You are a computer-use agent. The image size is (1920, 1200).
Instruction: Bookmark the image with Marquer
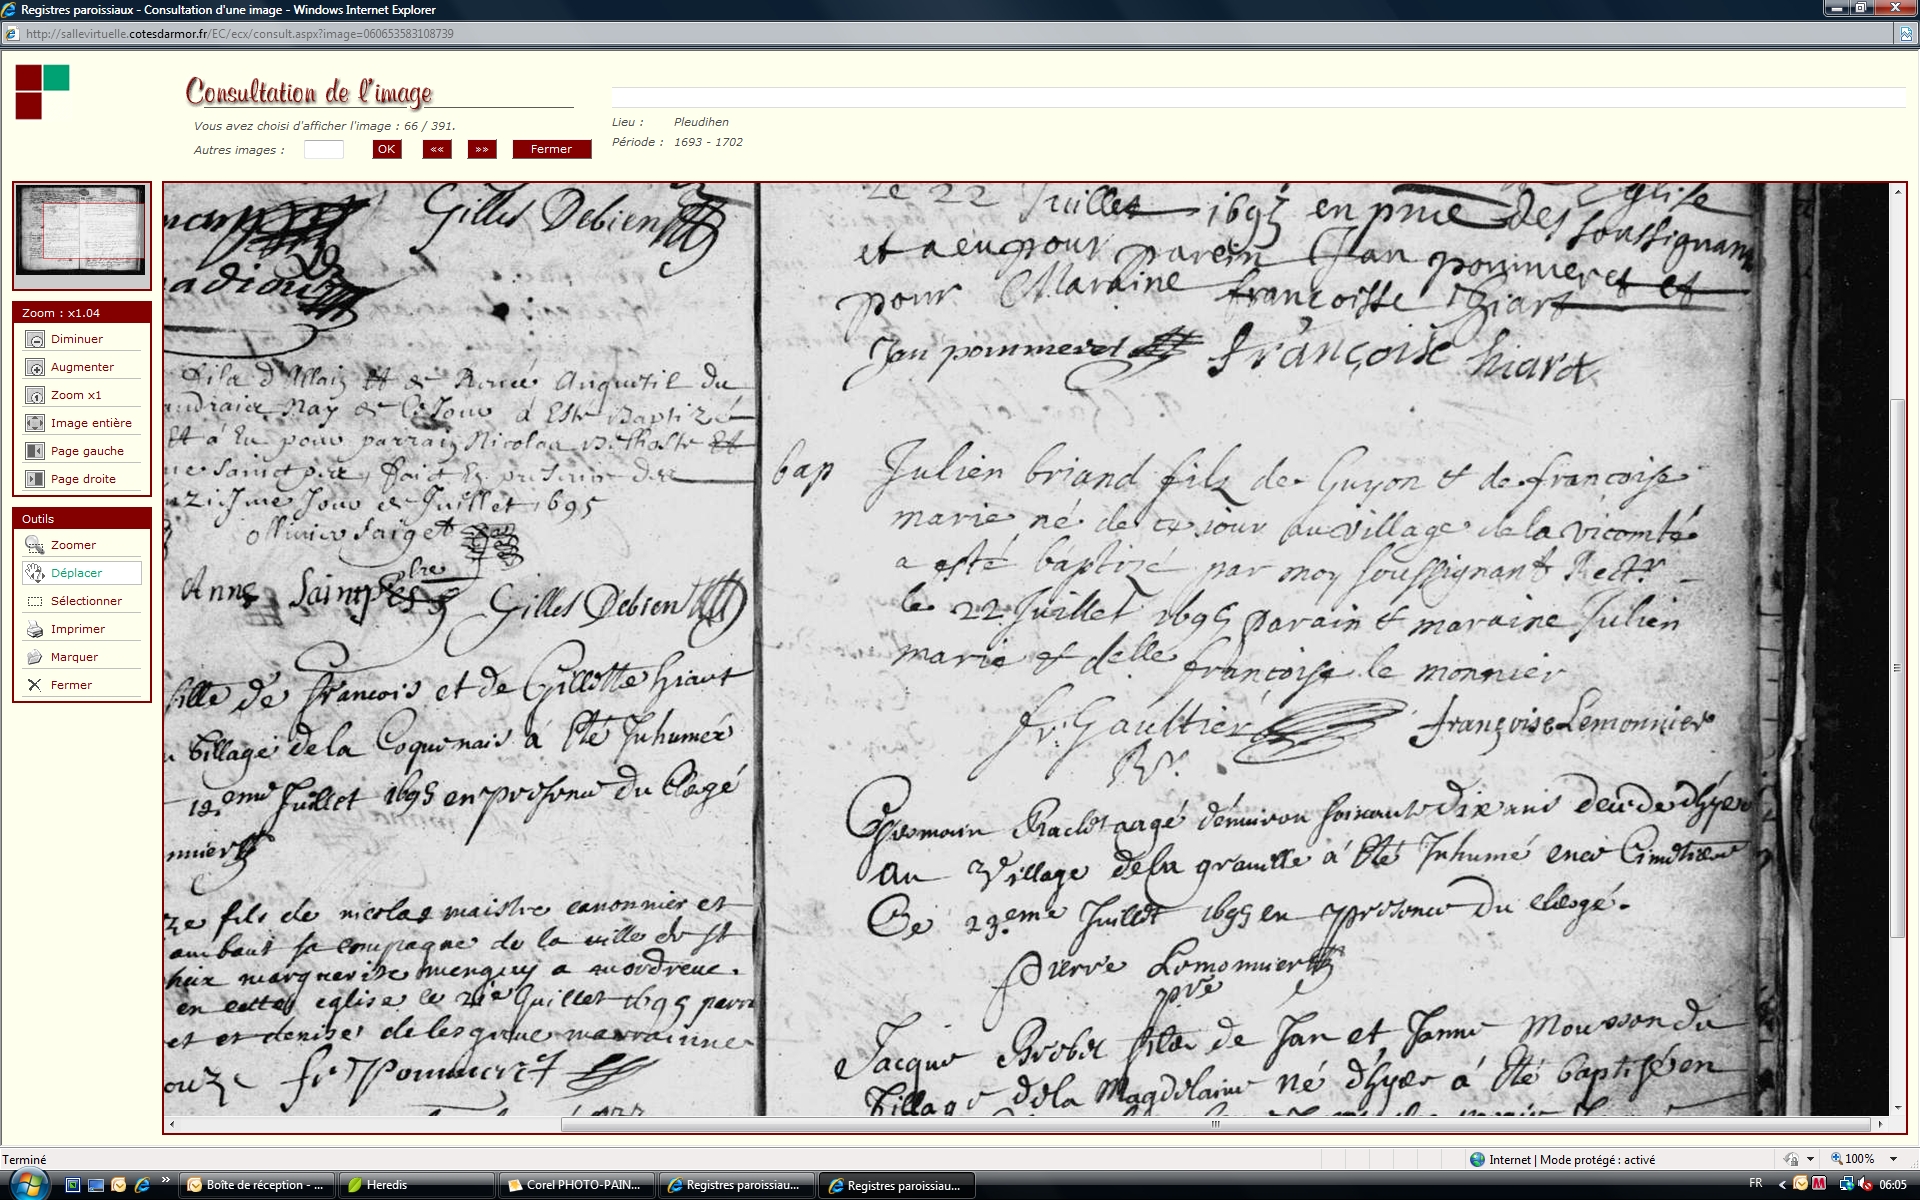pos(35,658)
